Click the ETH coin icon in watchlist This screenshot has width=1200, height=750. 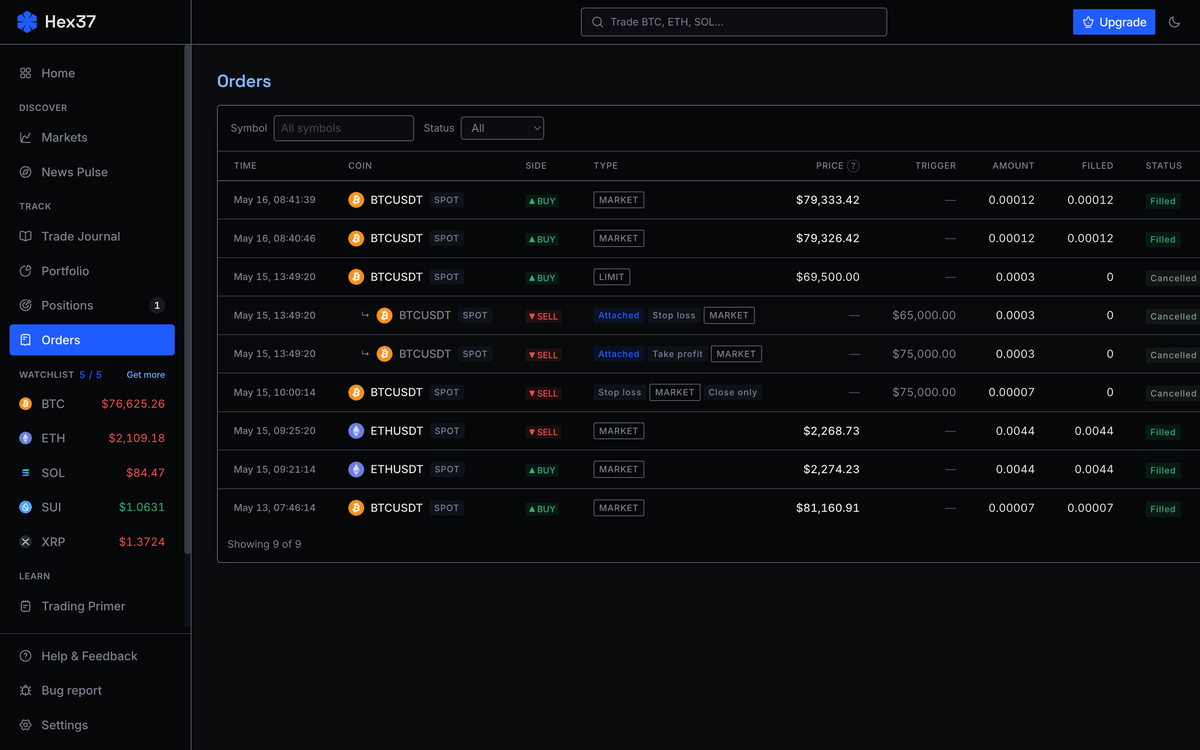pos(26,438)
